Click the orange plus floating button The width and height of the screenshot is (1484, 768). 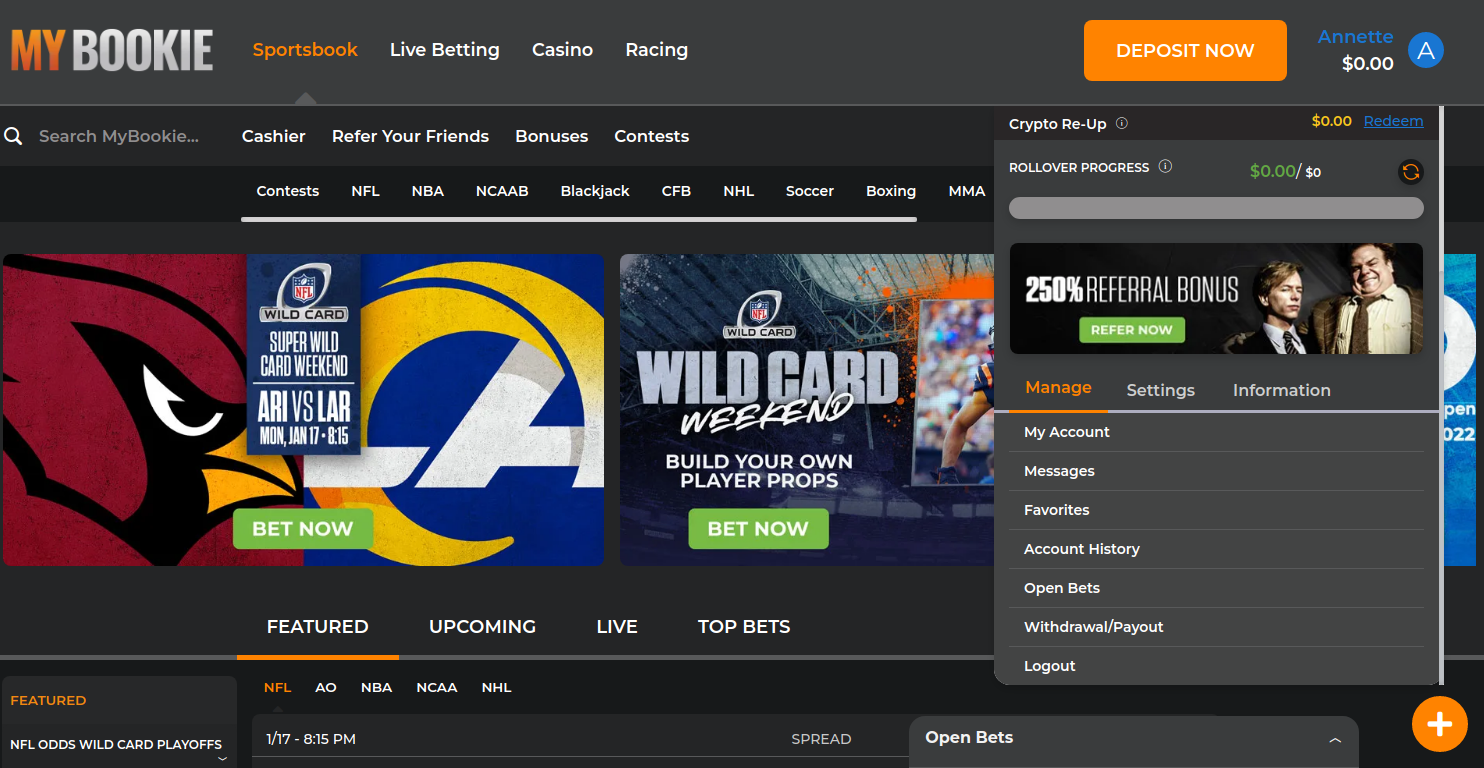pos(1440,723)
